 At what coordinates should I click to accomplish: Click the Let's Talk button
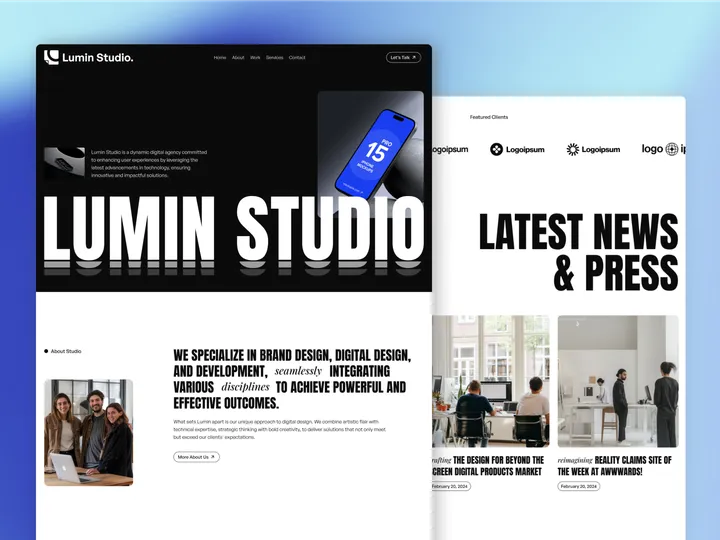(x=403, y=57)
